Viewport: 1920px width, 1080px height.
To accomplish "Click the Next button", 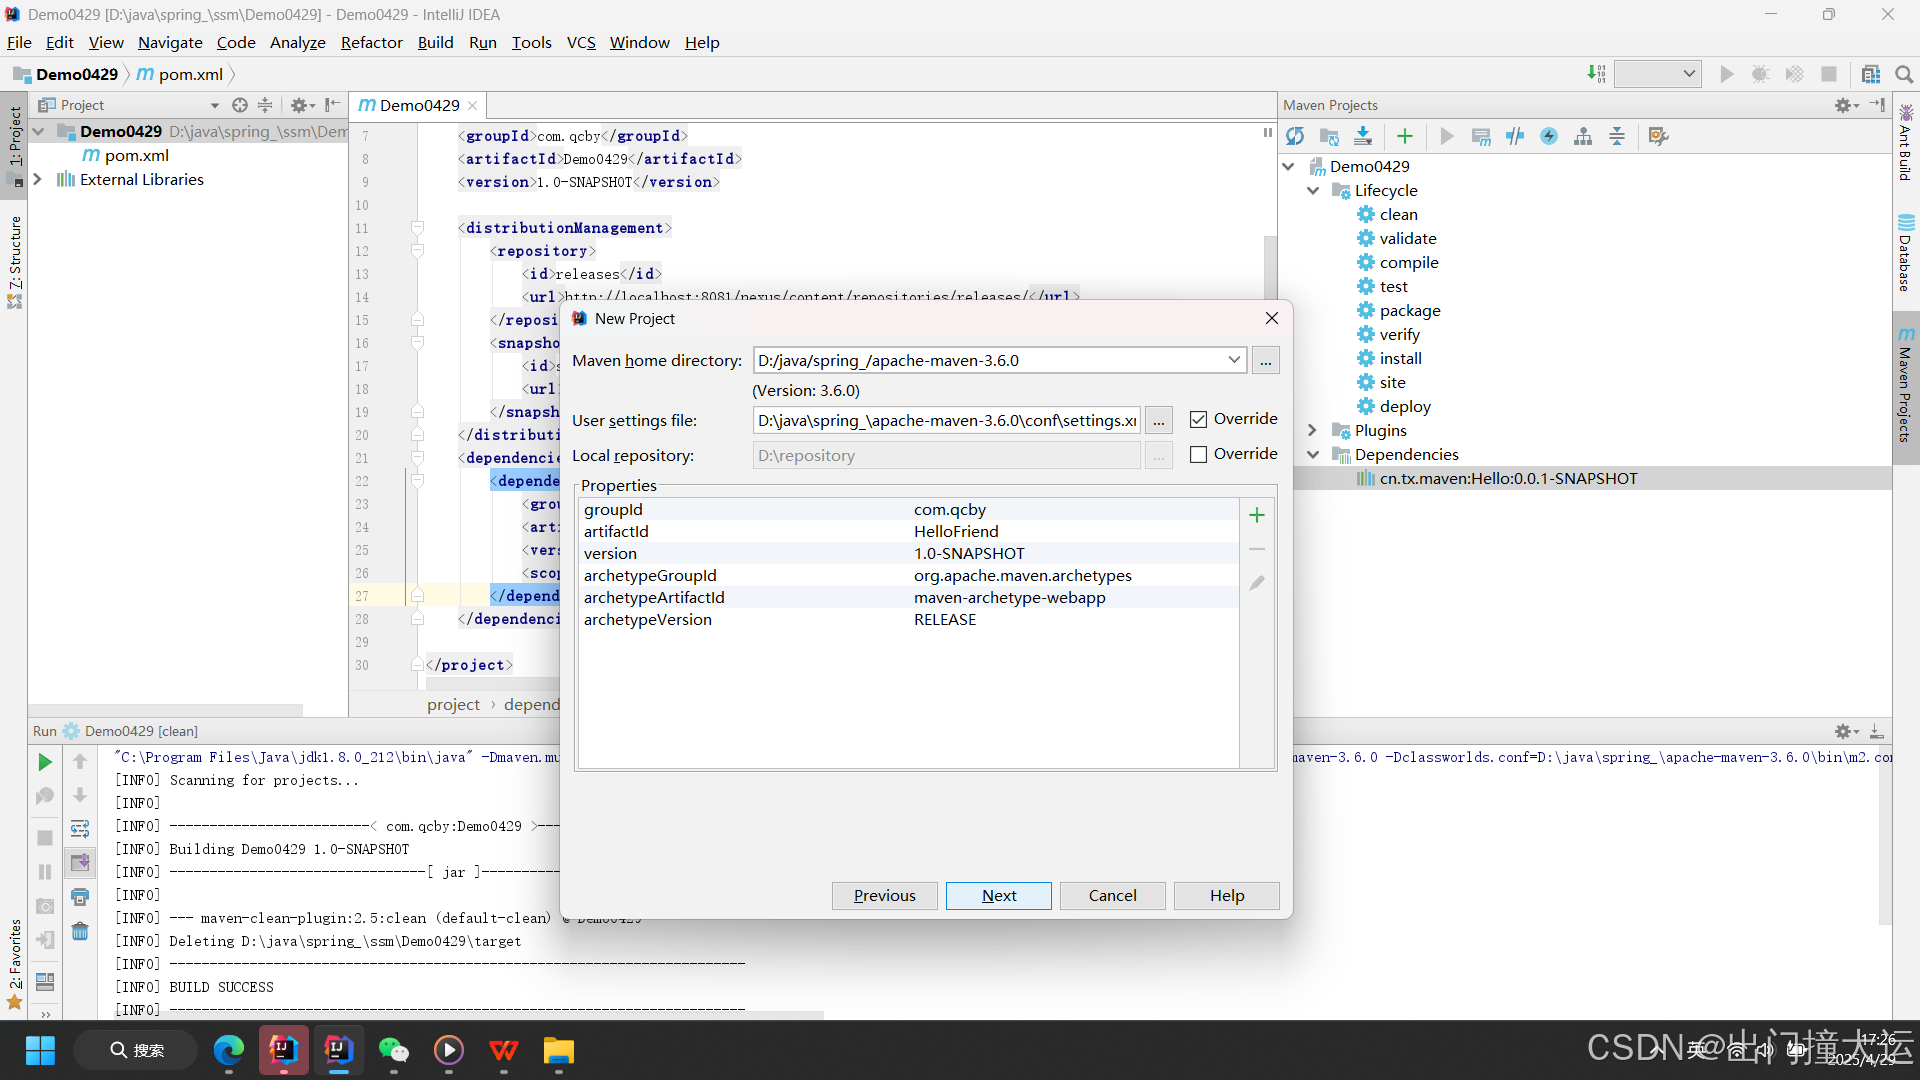I will click(998, 895).
